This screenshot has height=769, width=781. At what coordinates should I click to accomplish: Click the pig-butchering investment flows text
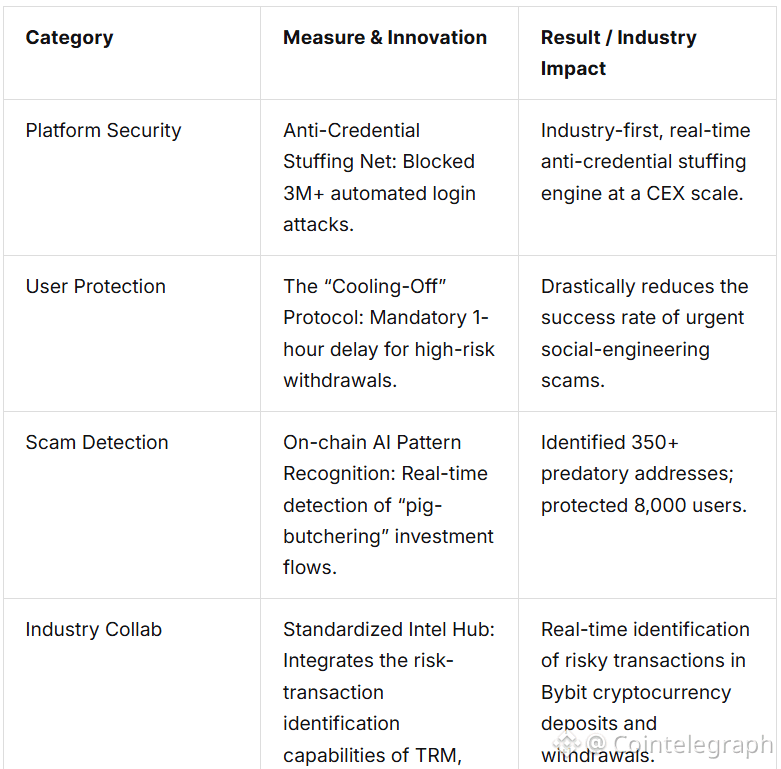click(x=388, y=536)
